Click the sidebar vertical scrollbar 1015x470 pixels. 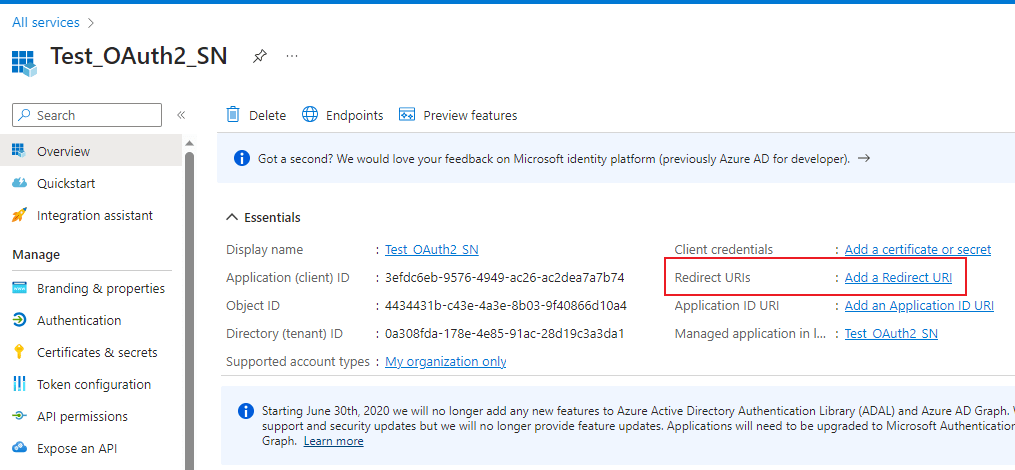pyautogui.click(x=189, y=300)
